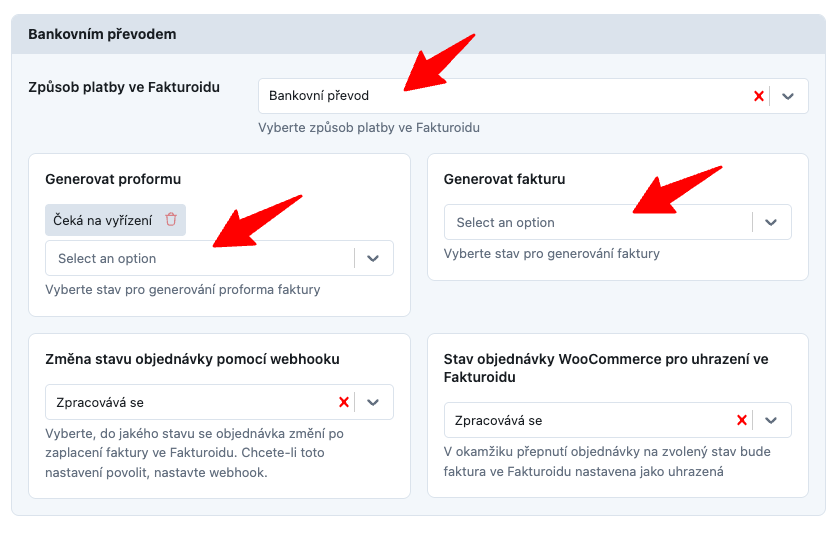836x534 pixels.
Task: Clear the Bankovní převod payment method selection
Action: (759, 96)
